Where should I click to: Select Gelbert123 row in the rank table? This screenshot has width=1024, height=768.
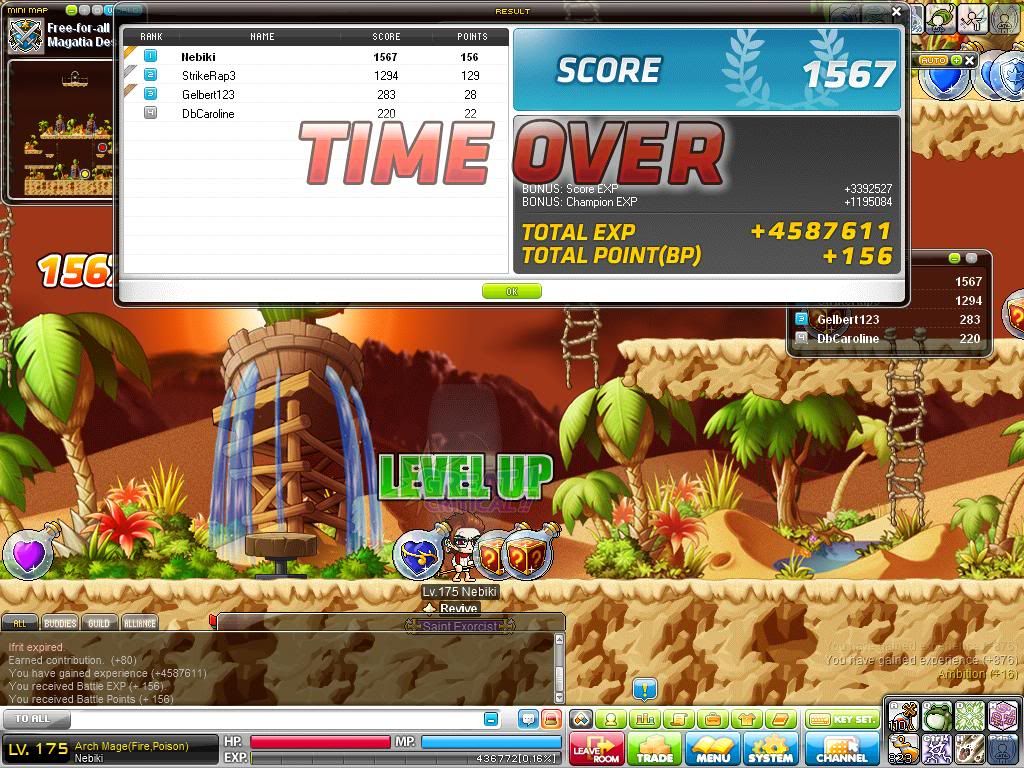pyautogui.click(x=315, y=95)
